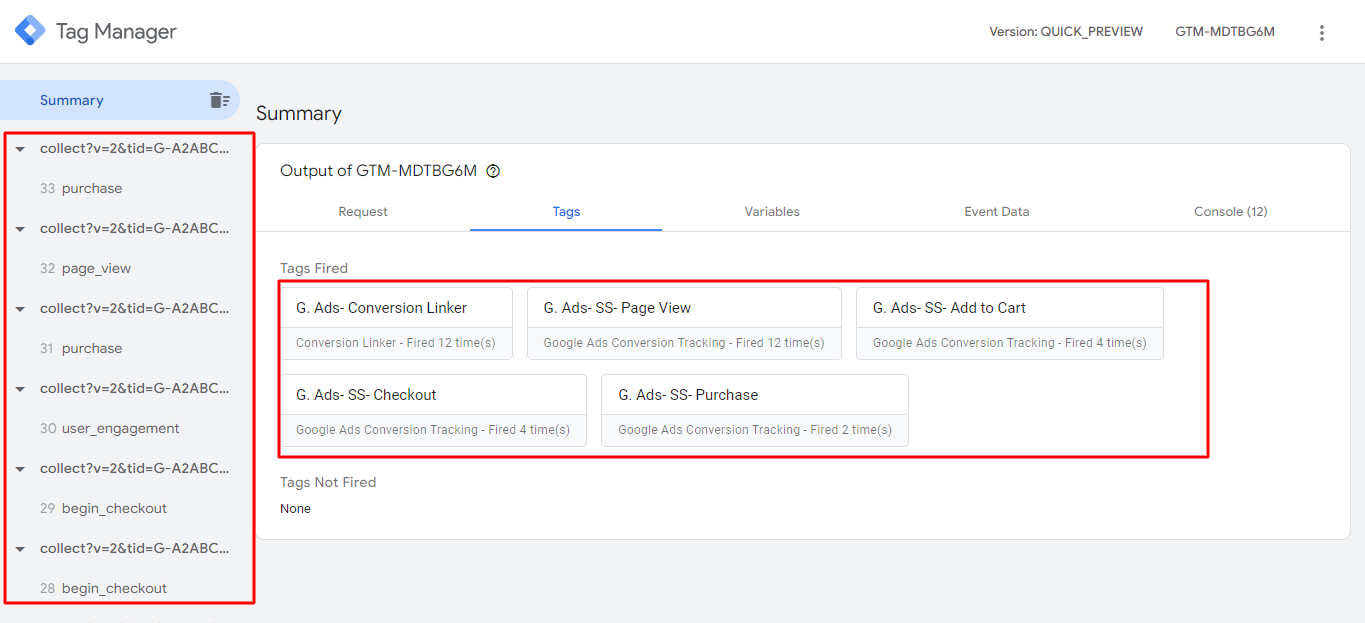Open help icon beside Output of GTM-MDTBG6M
The width and height of the screenshot is (1365, 623).
493,171
